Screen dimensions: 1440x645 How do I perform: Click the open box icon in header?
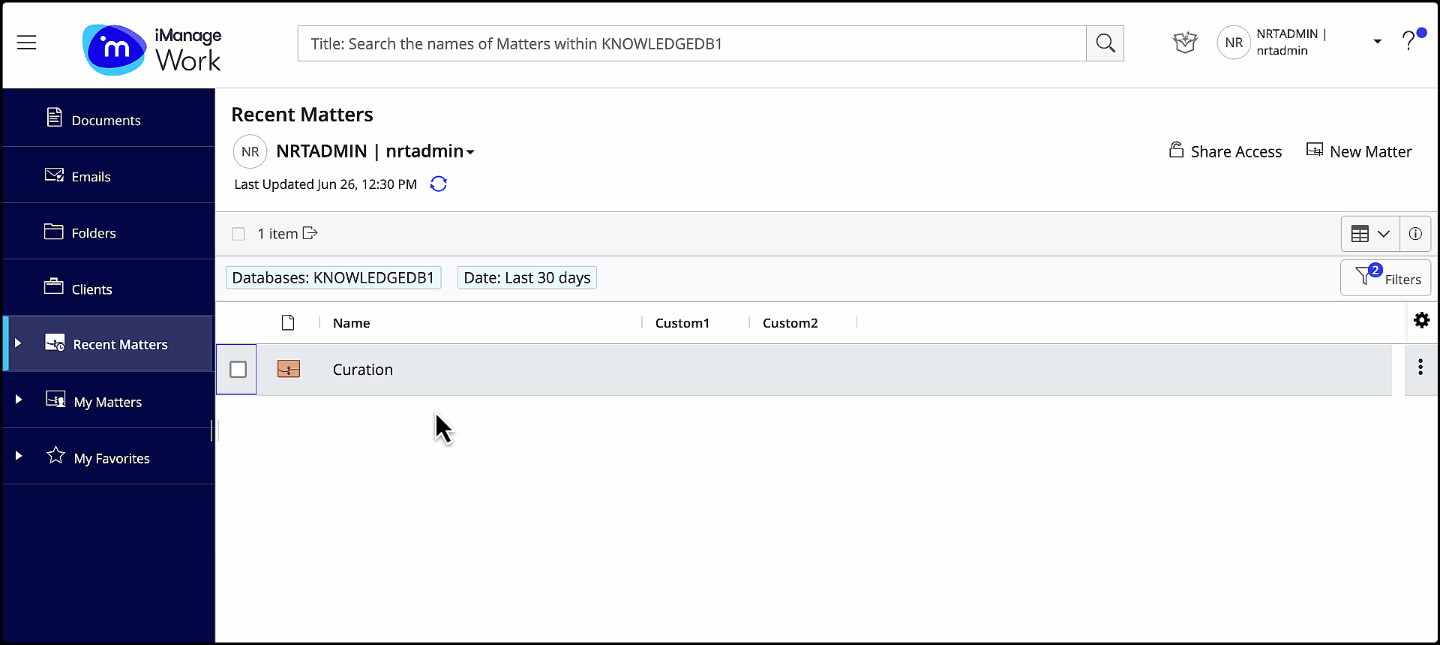click(1185, 42)
